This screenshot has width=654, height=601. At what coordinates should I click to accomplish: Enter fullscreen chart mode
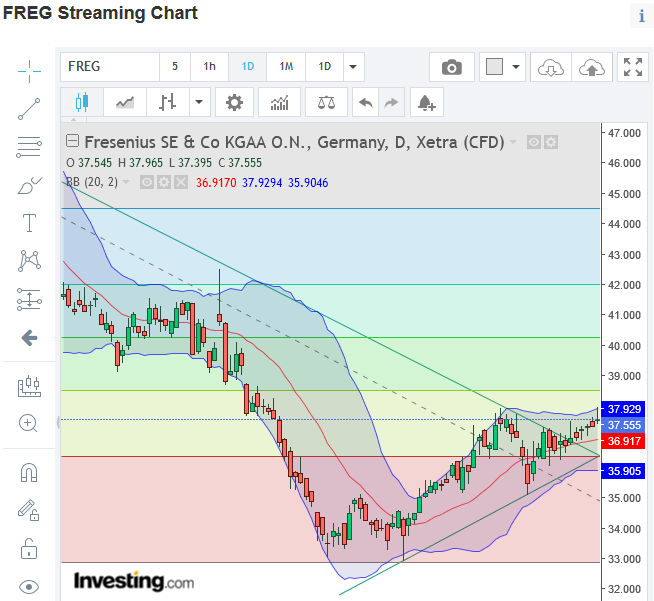[633, 67]
